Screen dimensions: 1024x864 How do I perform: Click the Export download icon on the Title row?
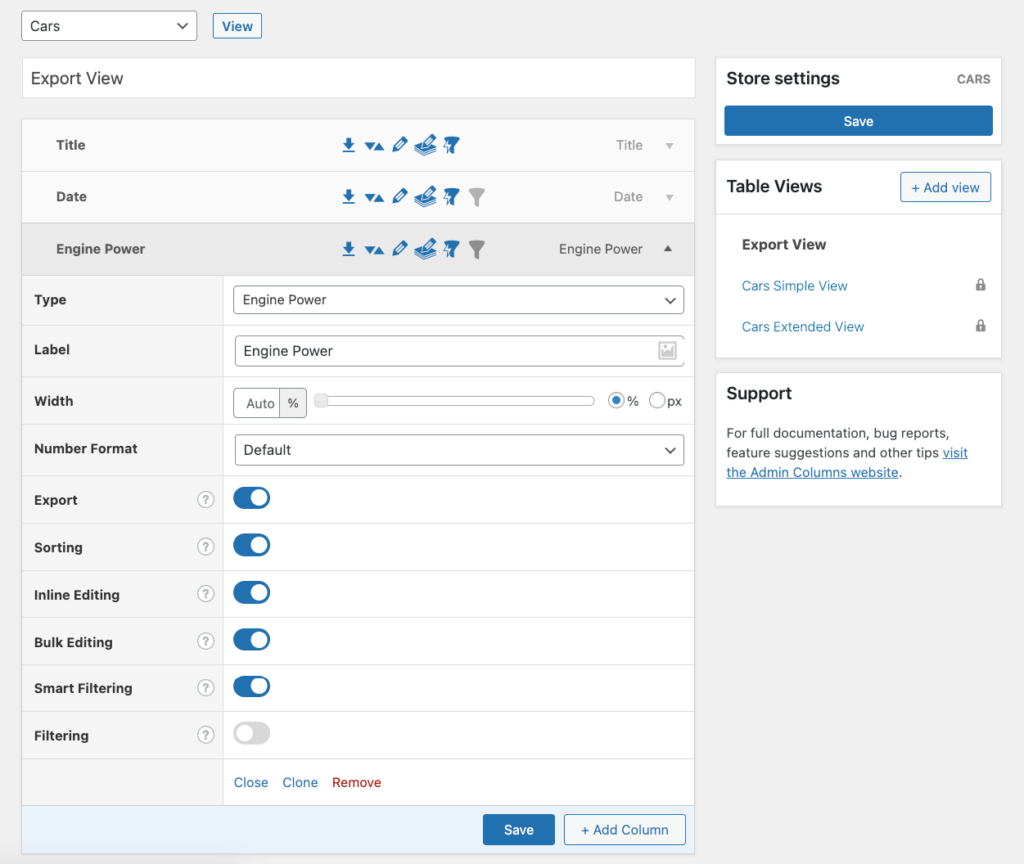point(349,145)
